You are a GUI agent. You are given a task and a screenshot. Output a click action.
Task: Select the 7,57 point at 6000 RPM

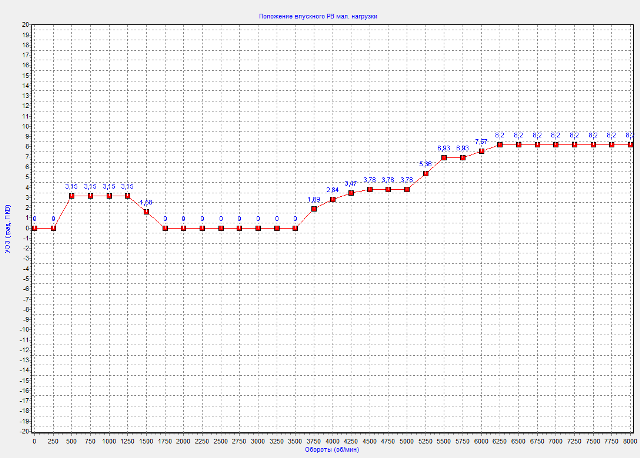coord(481,151)
